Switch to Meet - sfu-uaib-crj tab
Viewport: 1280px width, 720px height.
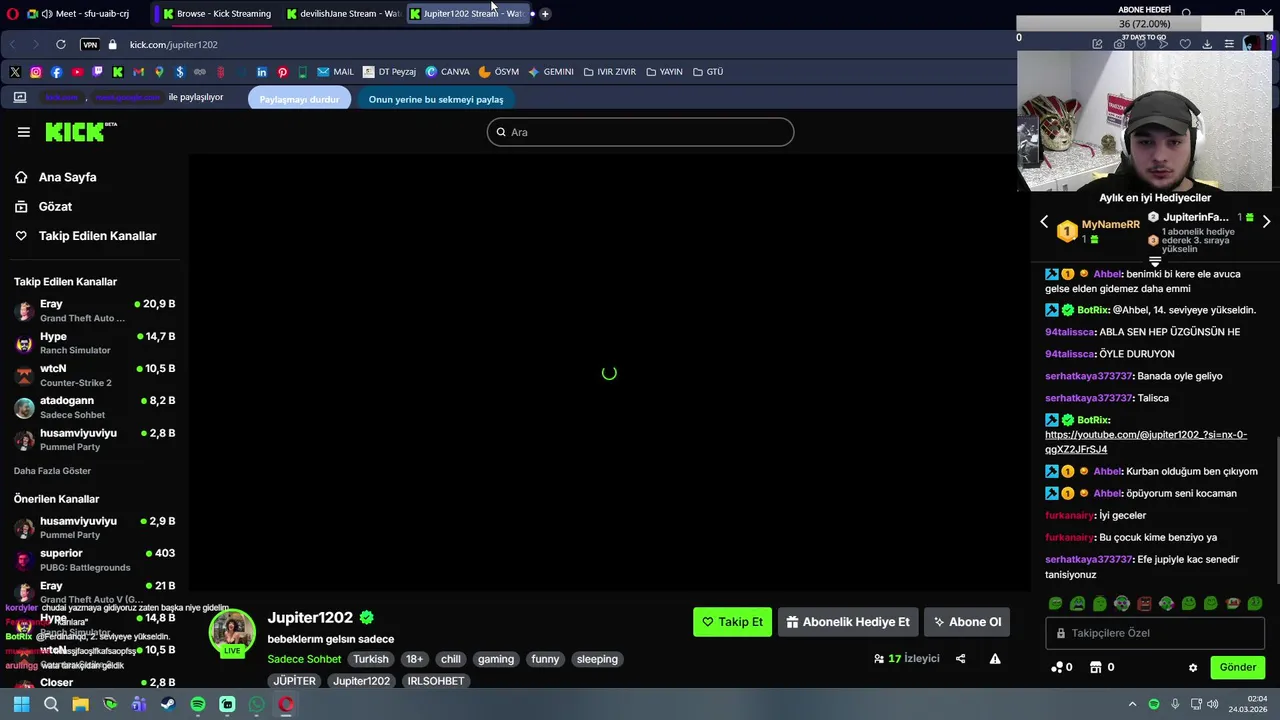tap(78, 14)
